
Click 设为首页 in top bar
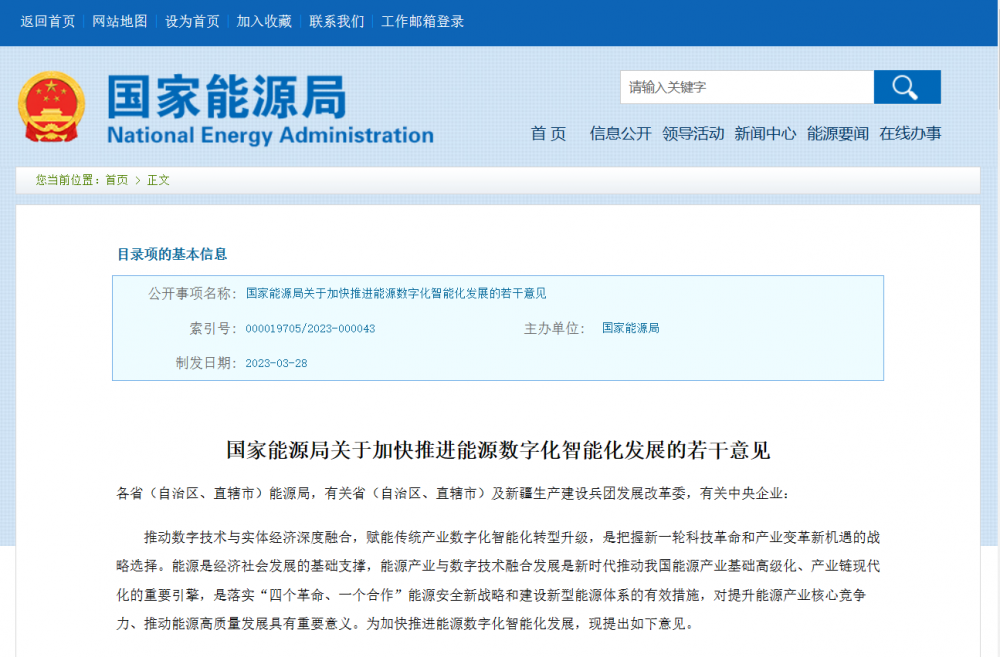click(x=192, y=21)
